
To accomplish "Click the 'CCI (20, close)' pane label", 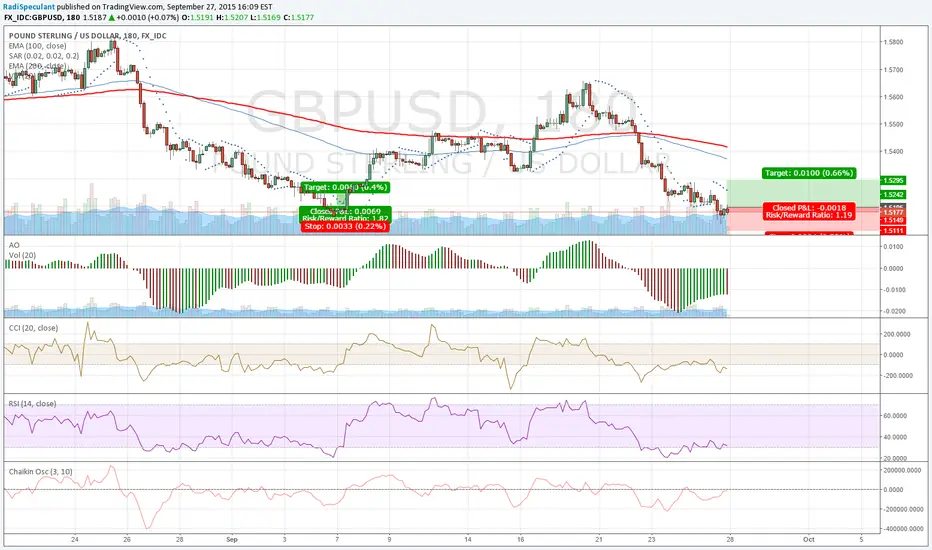I will click(x=33, y=328).
